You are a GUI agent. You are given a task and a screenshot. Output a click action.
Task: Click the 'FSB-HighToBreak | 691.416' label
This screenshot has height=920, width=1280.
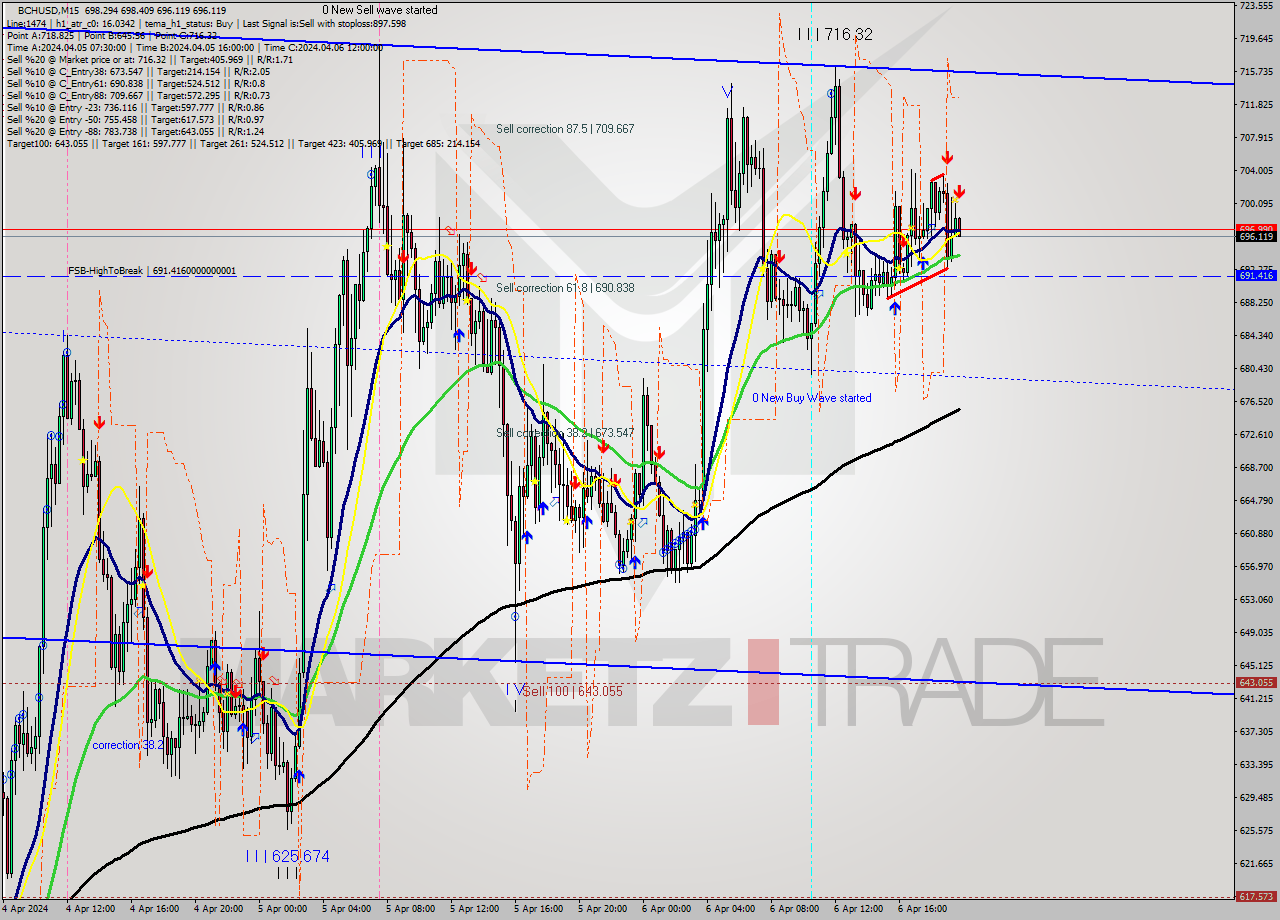(152, 271)
